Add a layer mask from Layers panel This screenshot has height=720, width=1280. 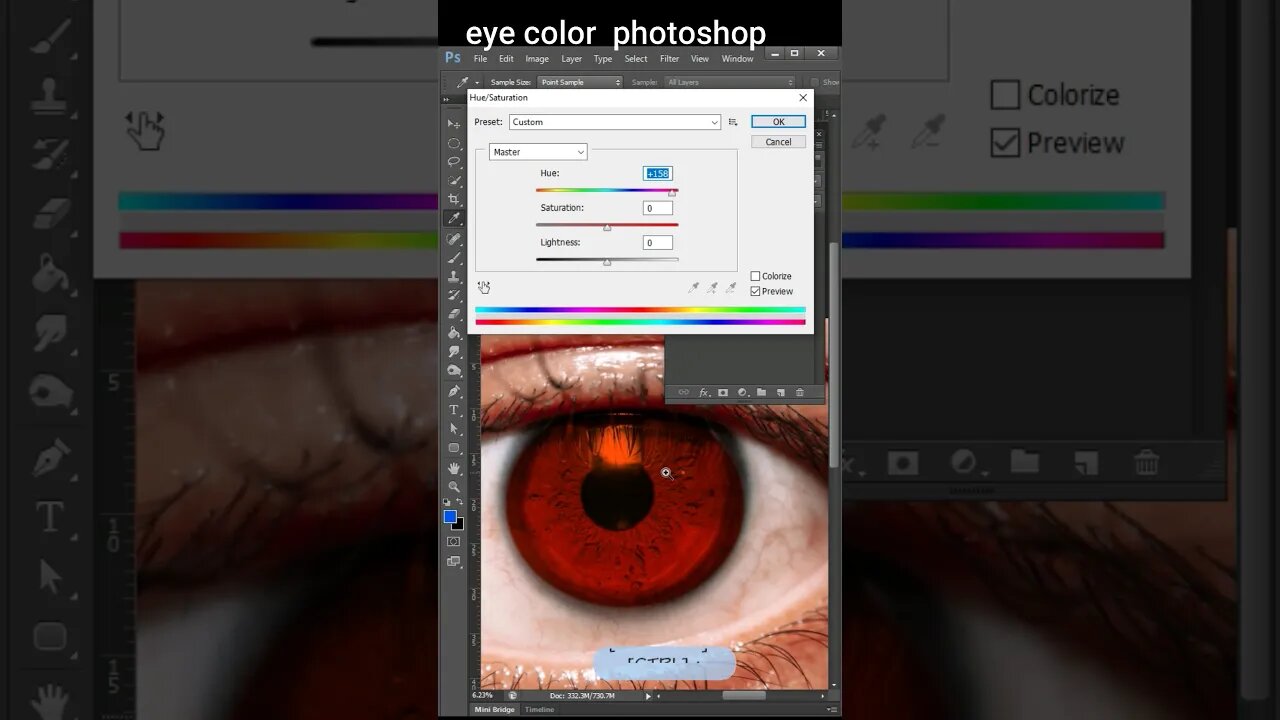point(723,393)
